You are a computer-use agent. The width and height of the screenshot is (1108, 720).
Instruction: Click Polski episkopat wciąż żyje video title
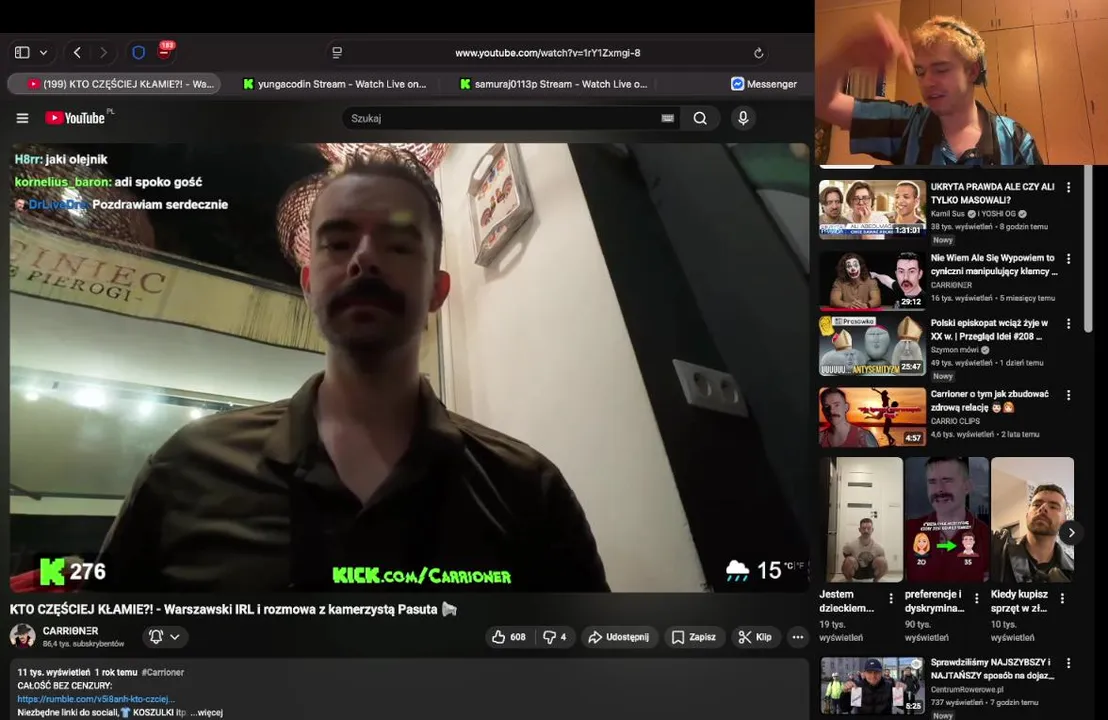pyautogui.click(x=989, y=330)
